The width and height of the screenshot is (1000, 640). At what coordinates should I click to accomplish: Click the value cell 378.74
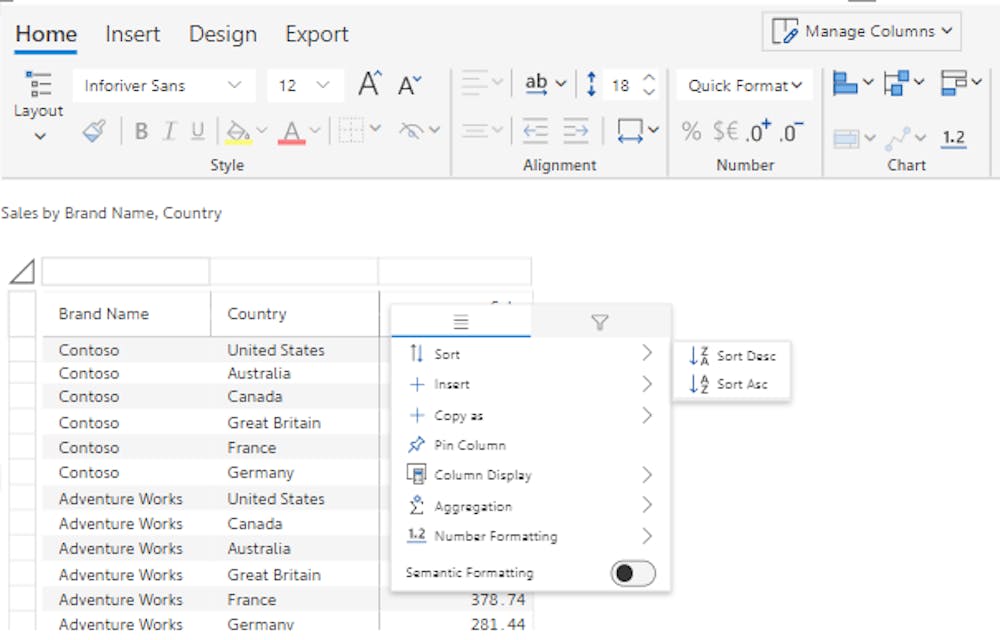498,600
